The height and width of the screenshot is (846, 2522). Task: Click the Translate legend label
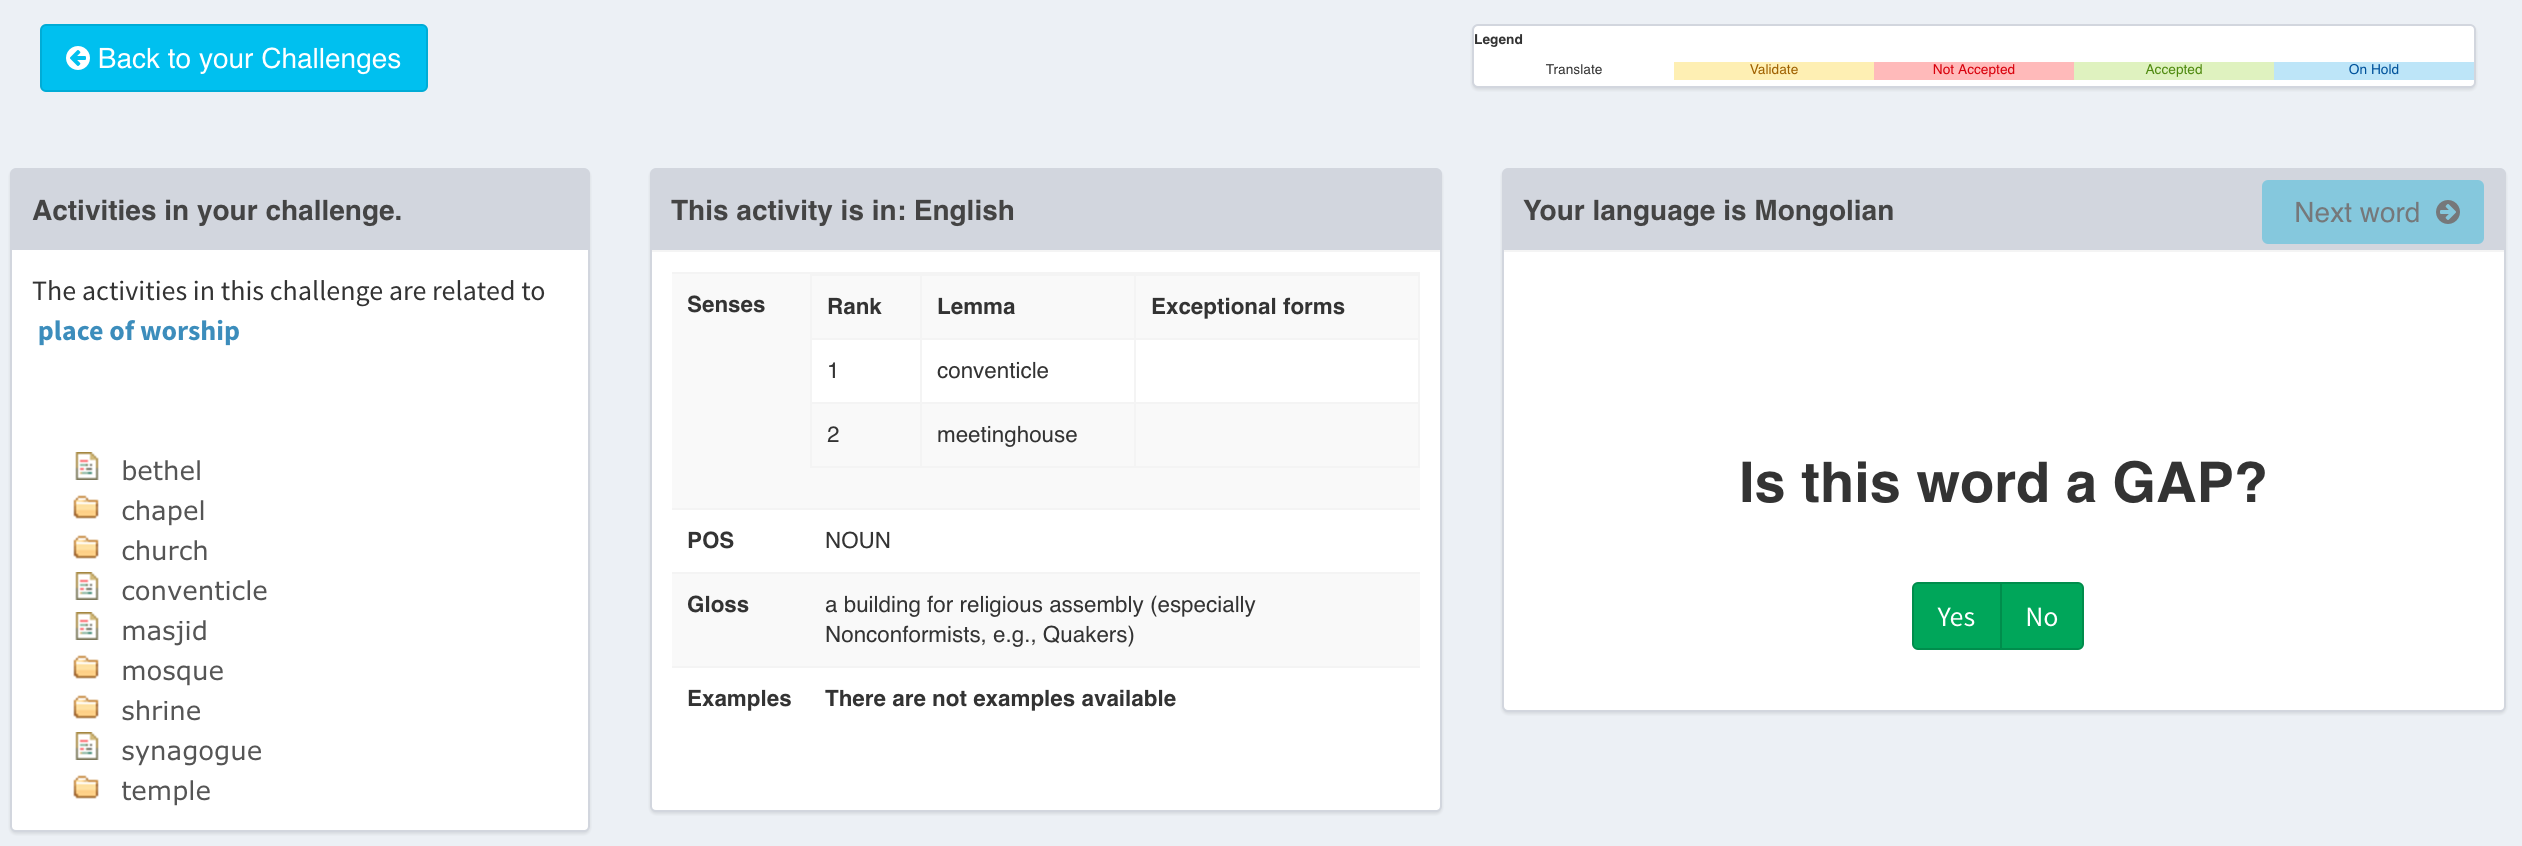point(1574,69)
